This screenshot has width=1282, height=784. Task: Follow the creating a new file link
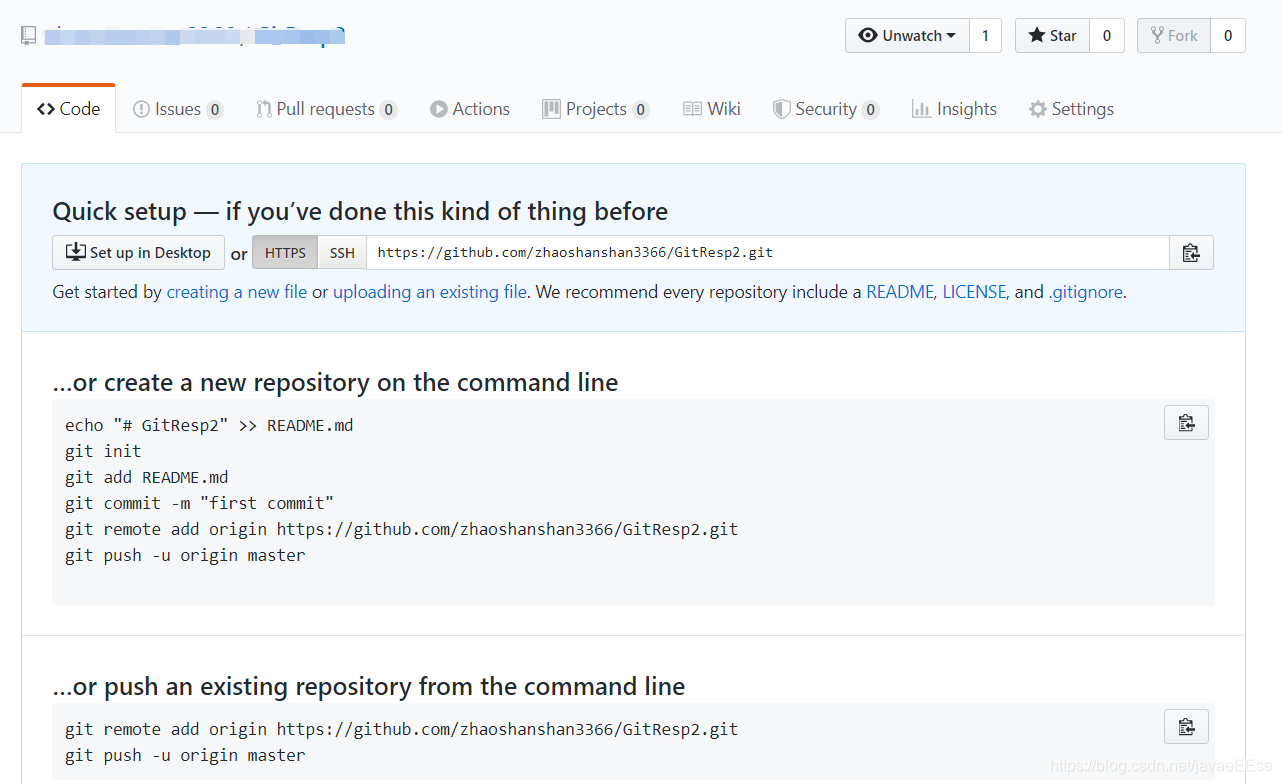[x=237, y=292]
